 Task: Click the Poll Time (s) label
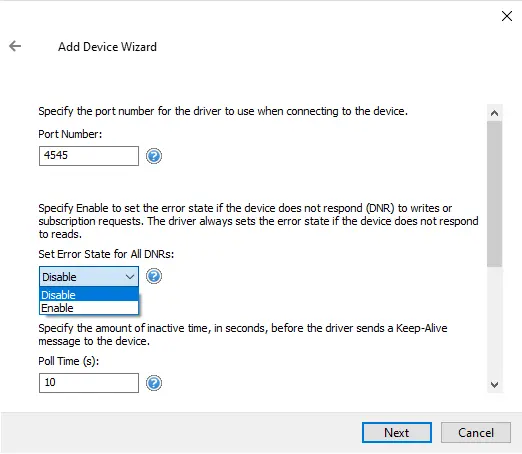coord(69,361)
